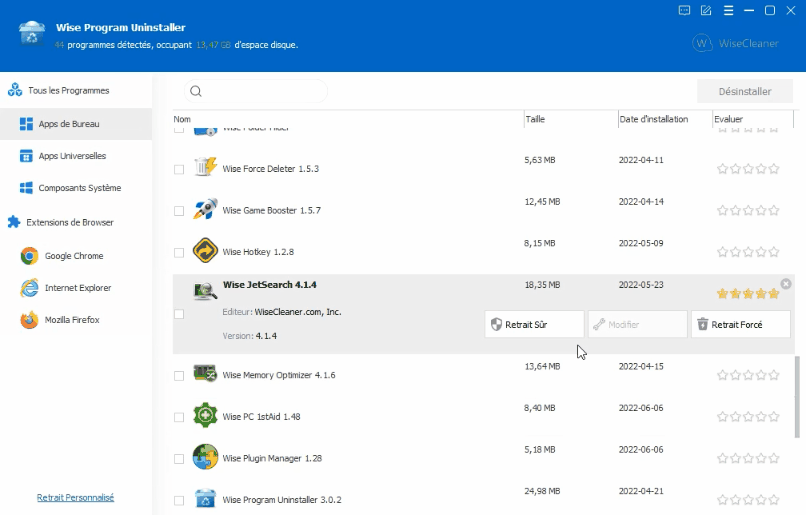The width and height of the screenshot is (806, 515).
Task: Check the Wise JetSearch 4.1.4 checkbox
Action: (x=179, y=314)
